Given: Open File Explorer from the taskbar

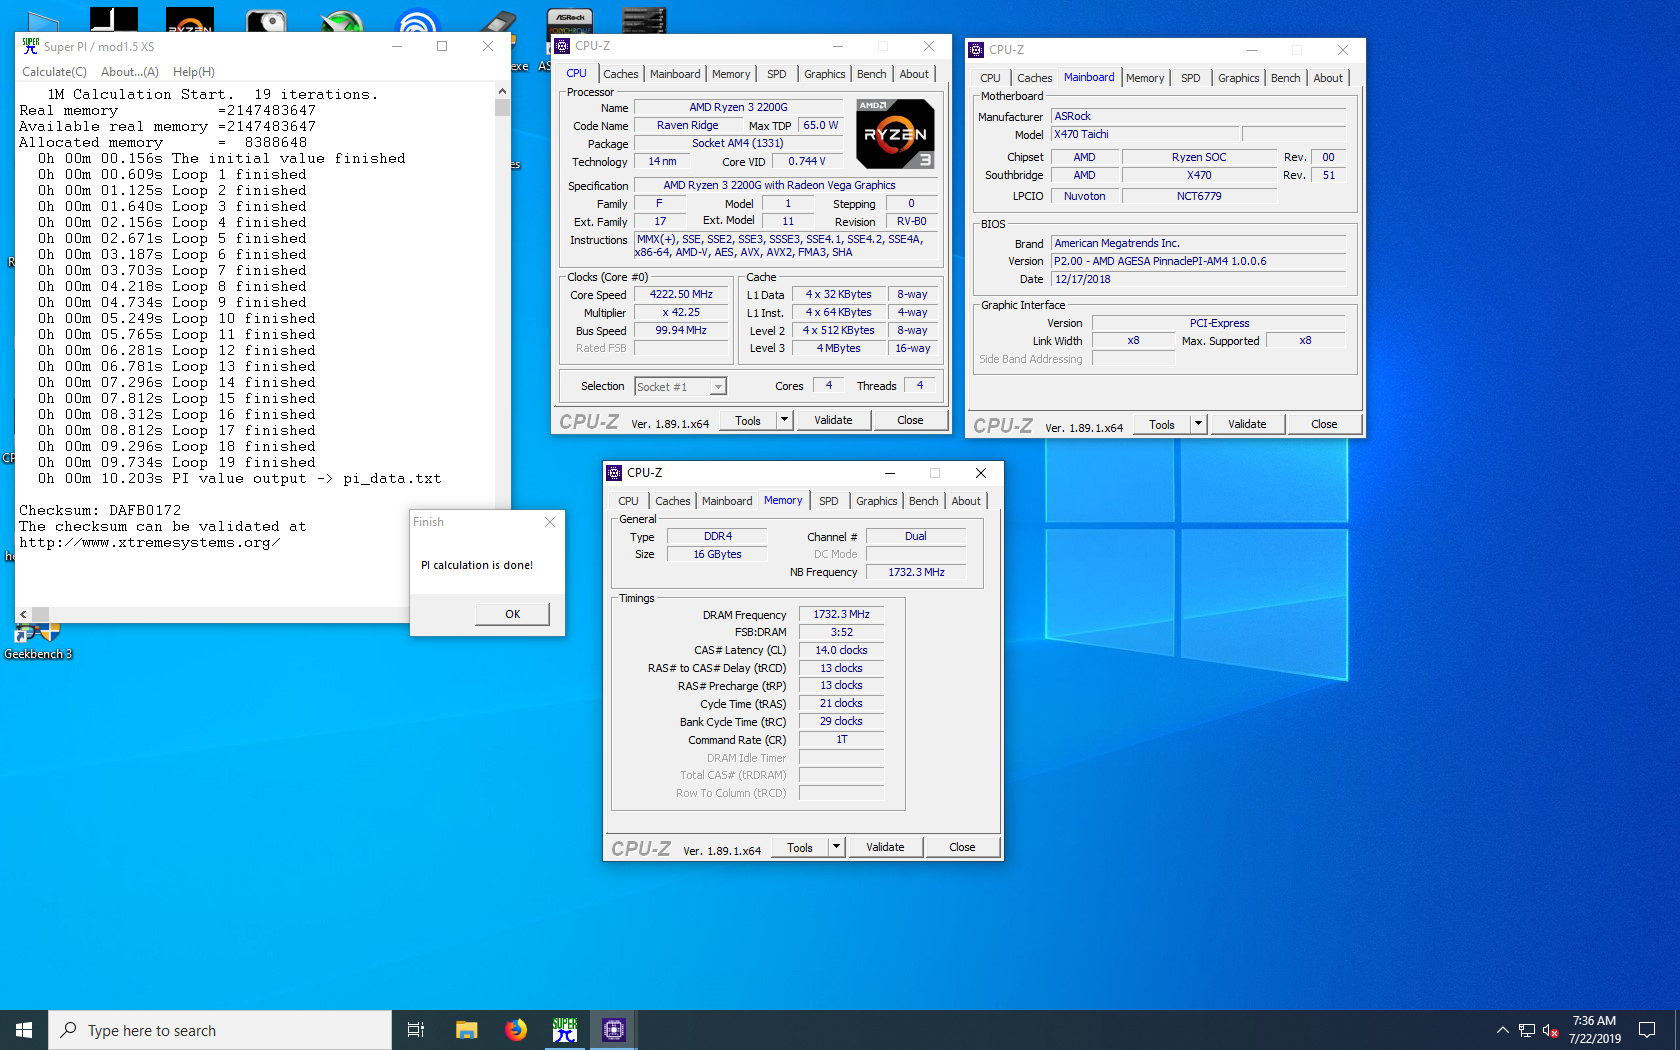Looking at the screenshot, I should click(466, 1030).
